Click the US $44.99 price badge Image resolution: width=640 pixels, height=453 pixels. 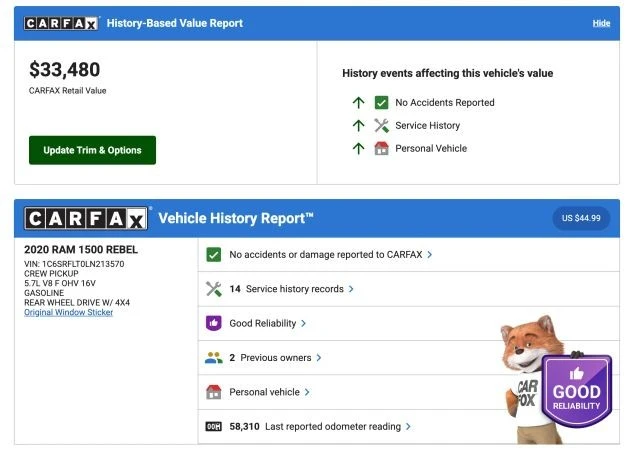(x=581, y=218)
